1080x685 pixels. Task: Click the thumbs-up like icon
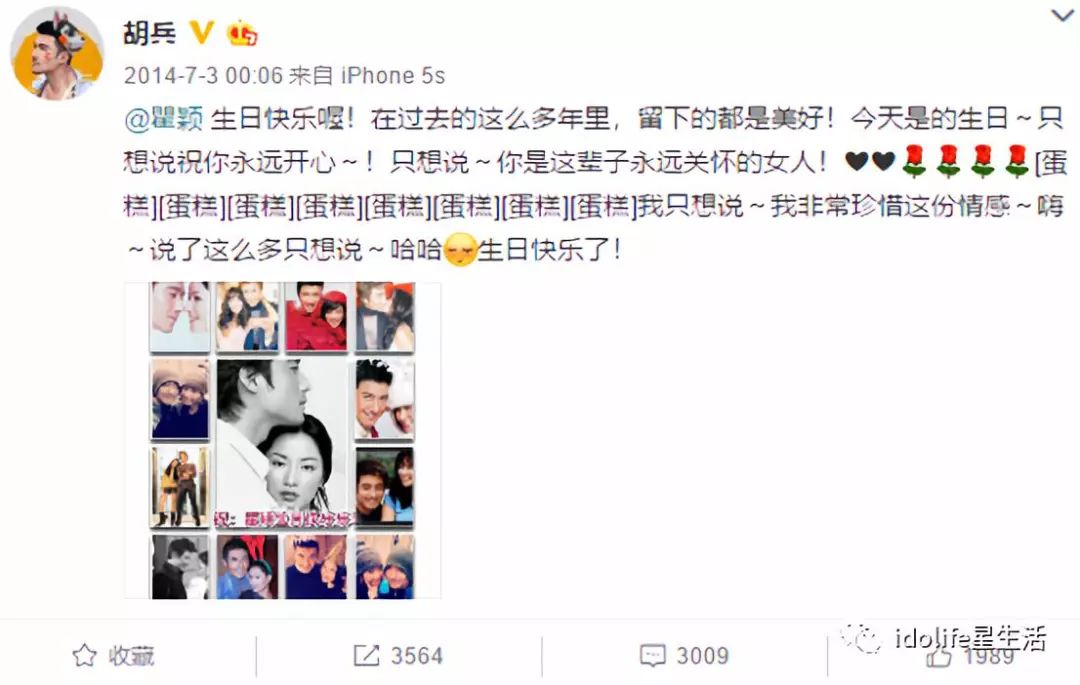click(x=939, y=657)
